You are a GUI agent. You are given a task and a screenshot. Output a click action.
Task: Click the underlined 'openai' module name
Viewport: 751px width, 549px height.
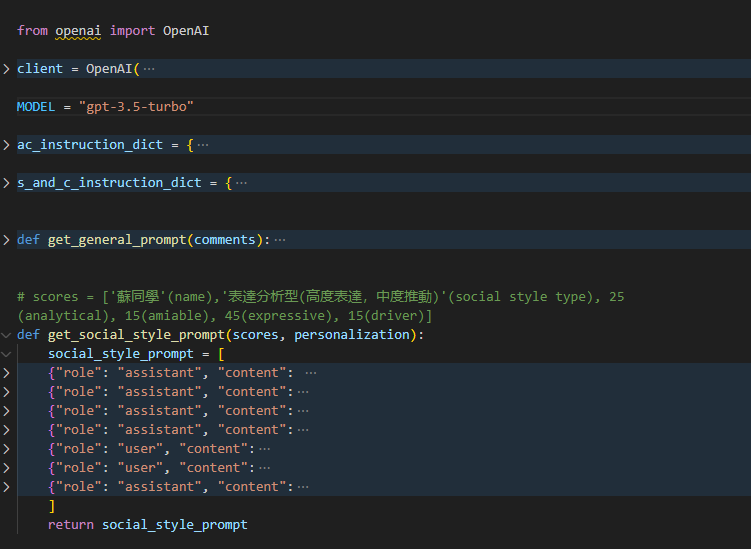pos(78,31)
